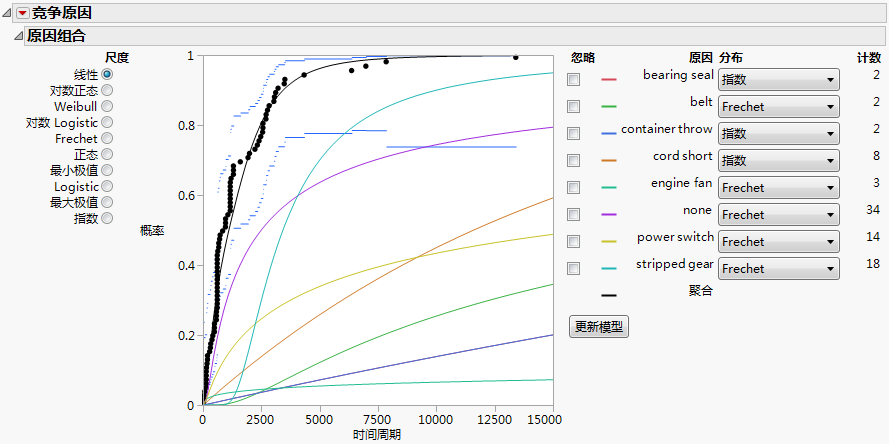
Task: Collapse the 竞争原因 outline section
Action: (7, 12)
